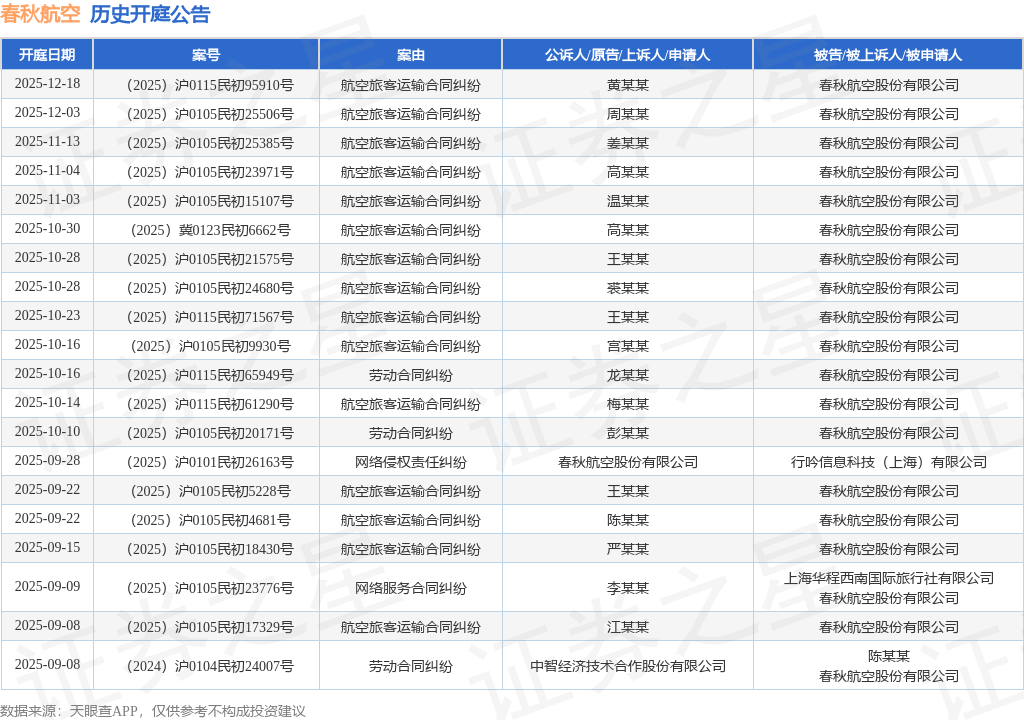This screenshot has height=720, width=1024.
Task: Select the 开庭日期 column header
Action: coord(47,55)
